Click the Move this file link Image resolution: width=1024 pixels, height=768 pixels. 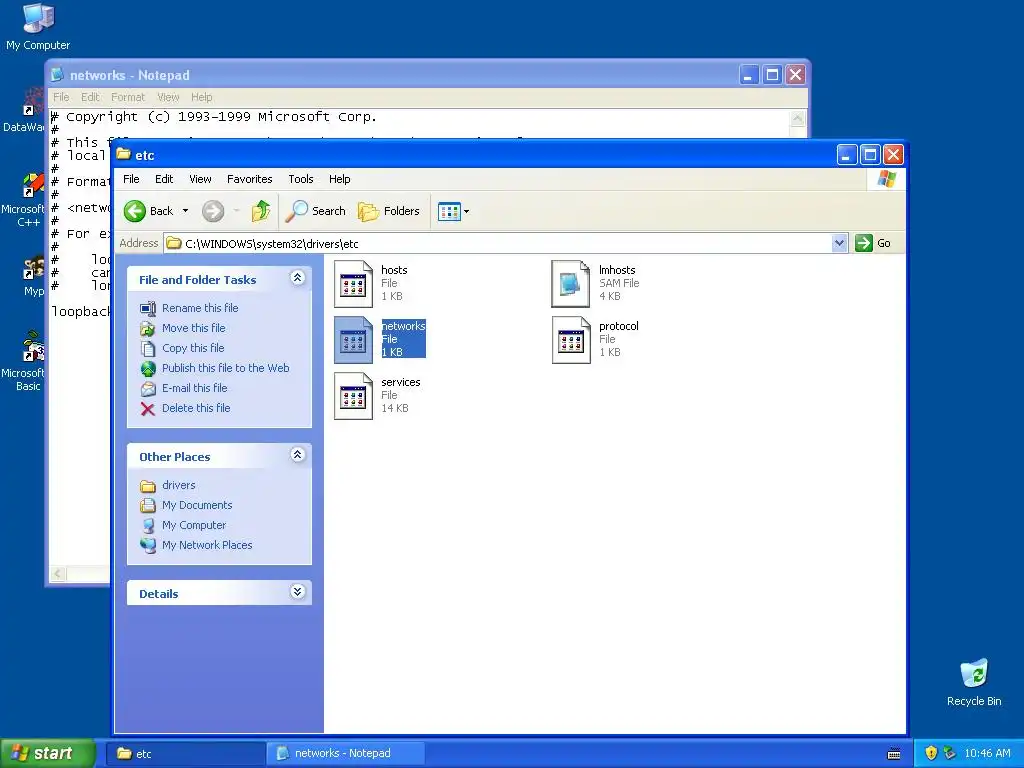(193, 328)
